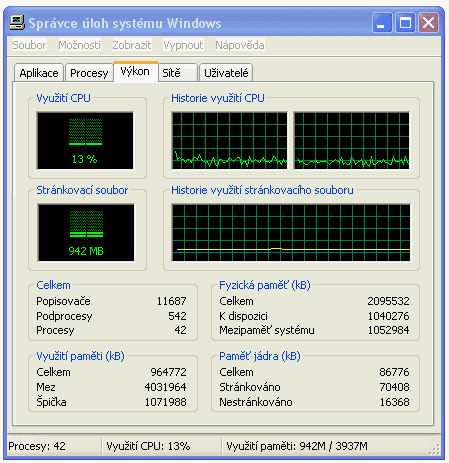
Task: Click the Podprocesy value 542
Action: [x=177, y=316]
